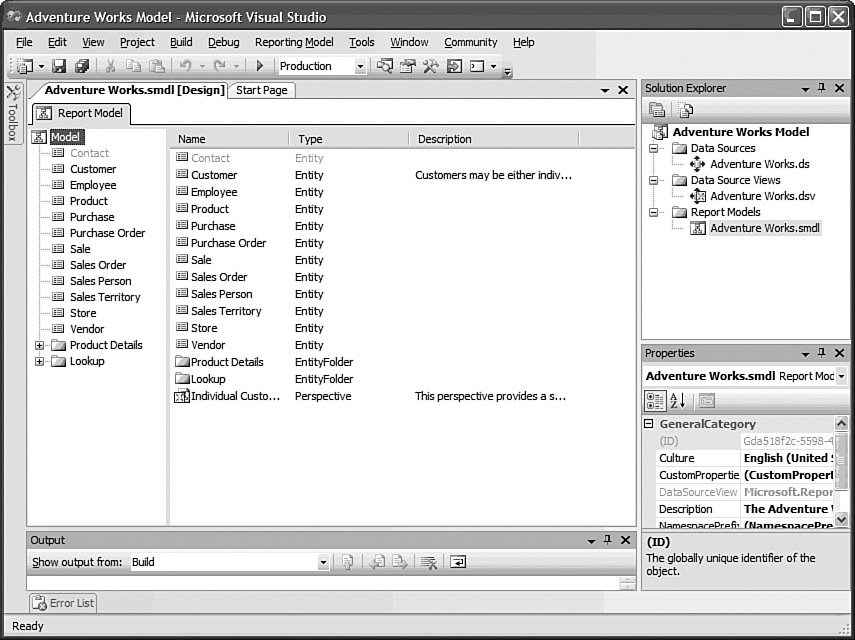Click the Save toolbar icon
Screen dimensions: 855x640
click(59, 66)
